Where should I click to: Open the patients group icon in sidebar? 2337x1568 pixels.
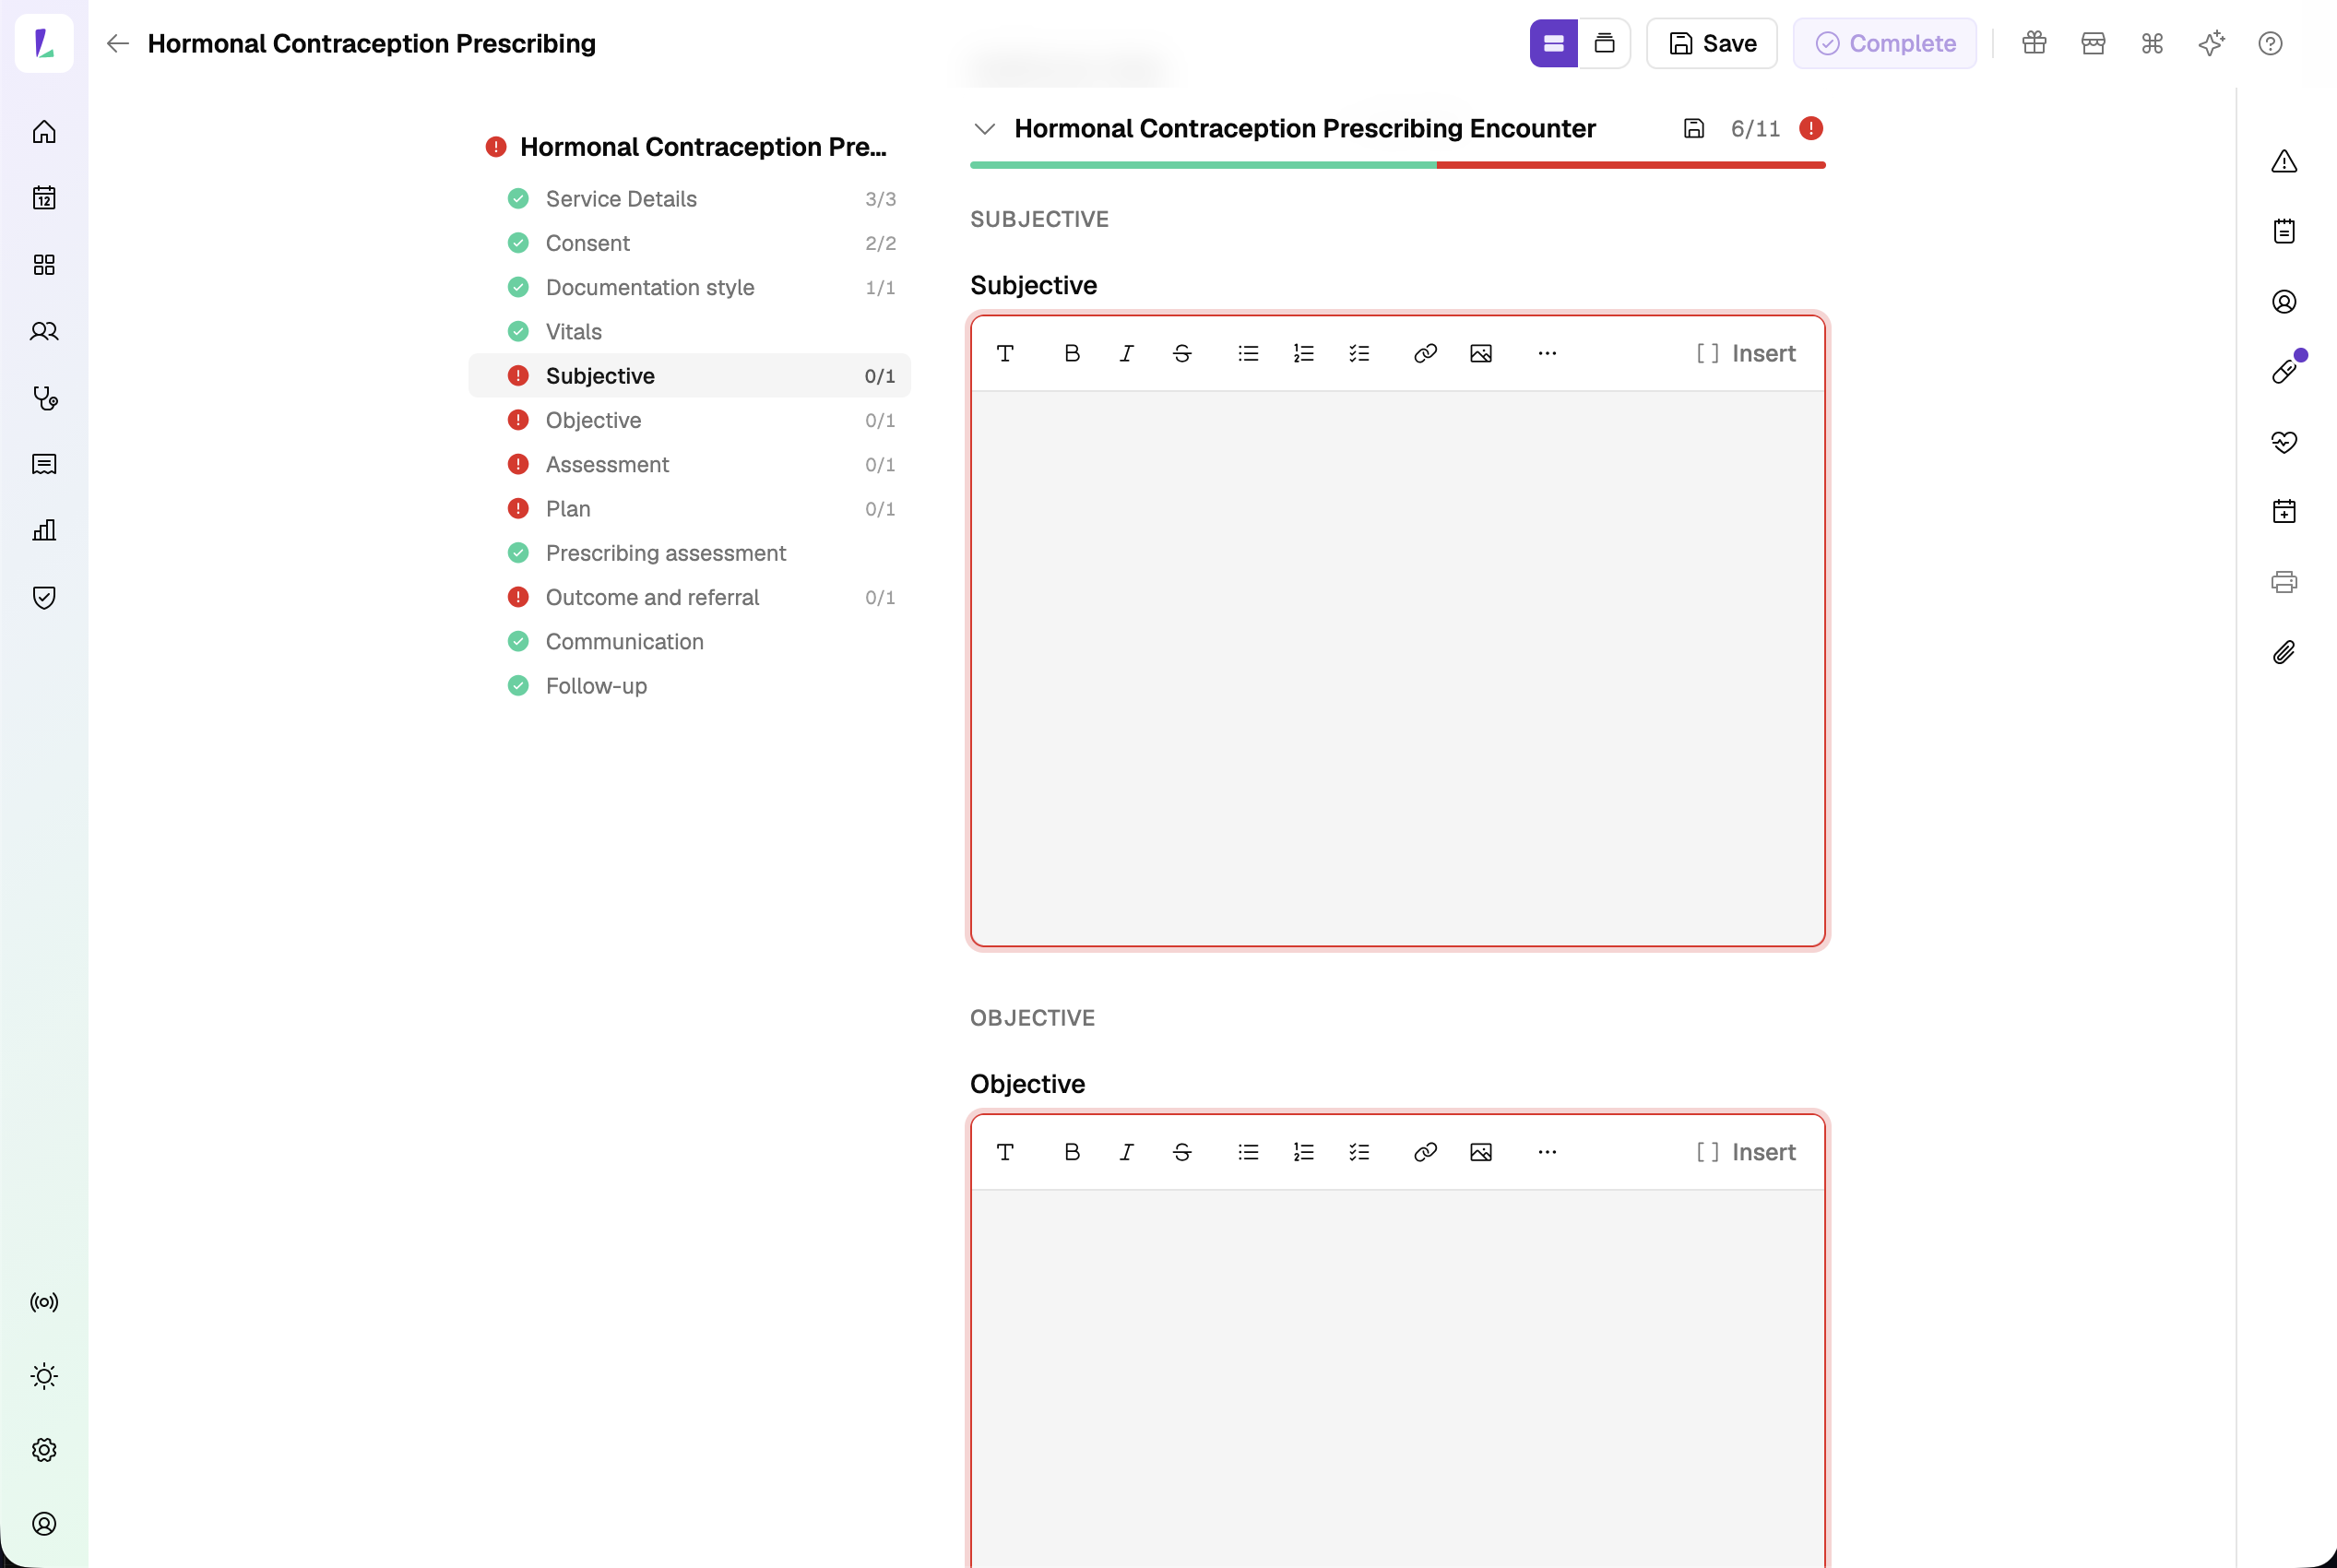[44, 331]
